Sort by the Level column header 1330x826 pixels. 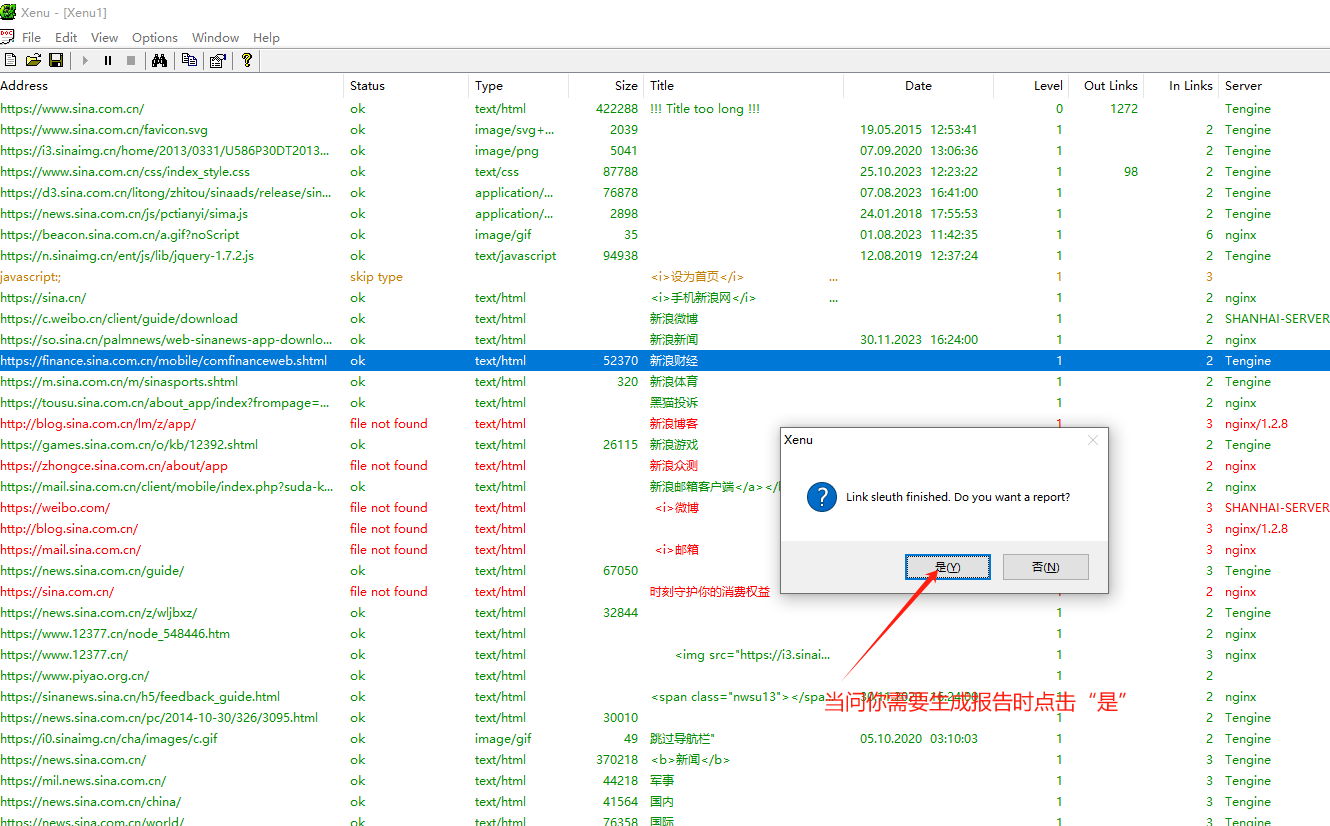click(x=1030, y=86)
